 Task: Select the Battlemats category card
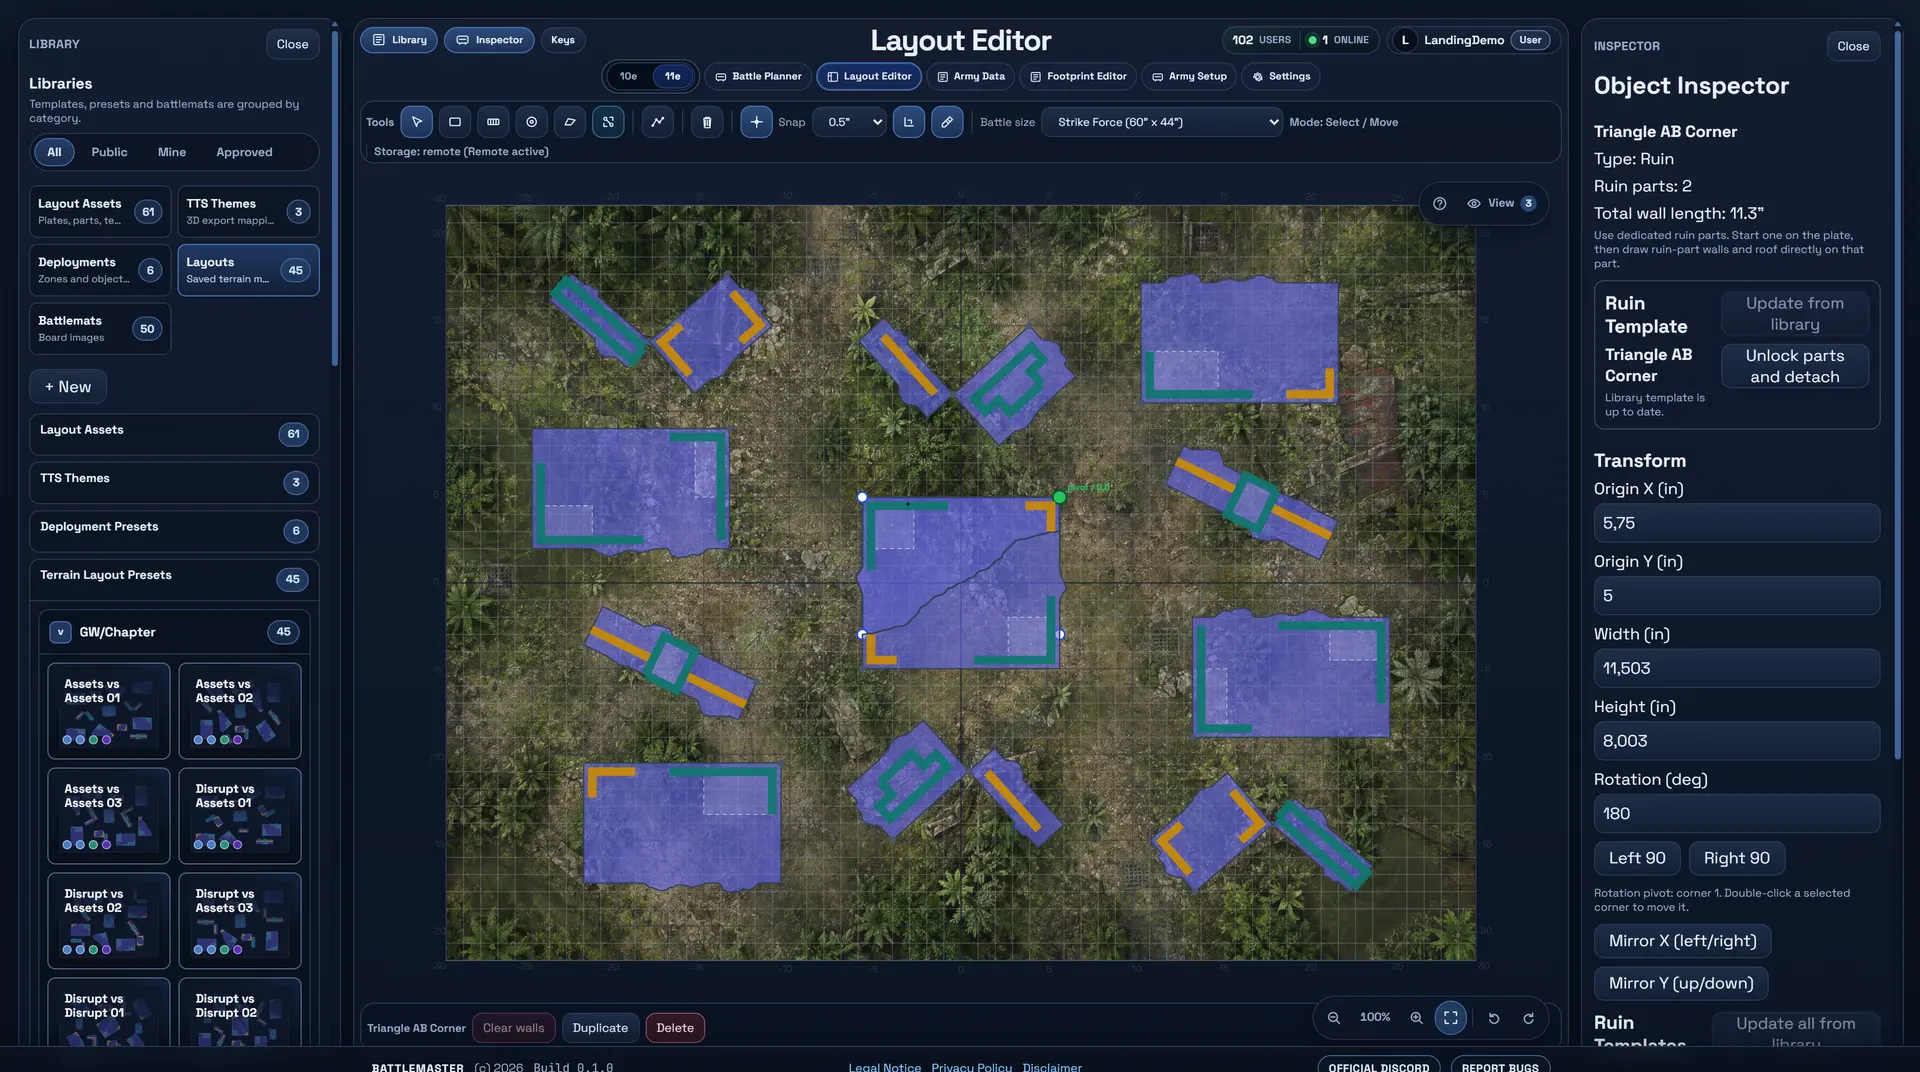click(100, 329)
